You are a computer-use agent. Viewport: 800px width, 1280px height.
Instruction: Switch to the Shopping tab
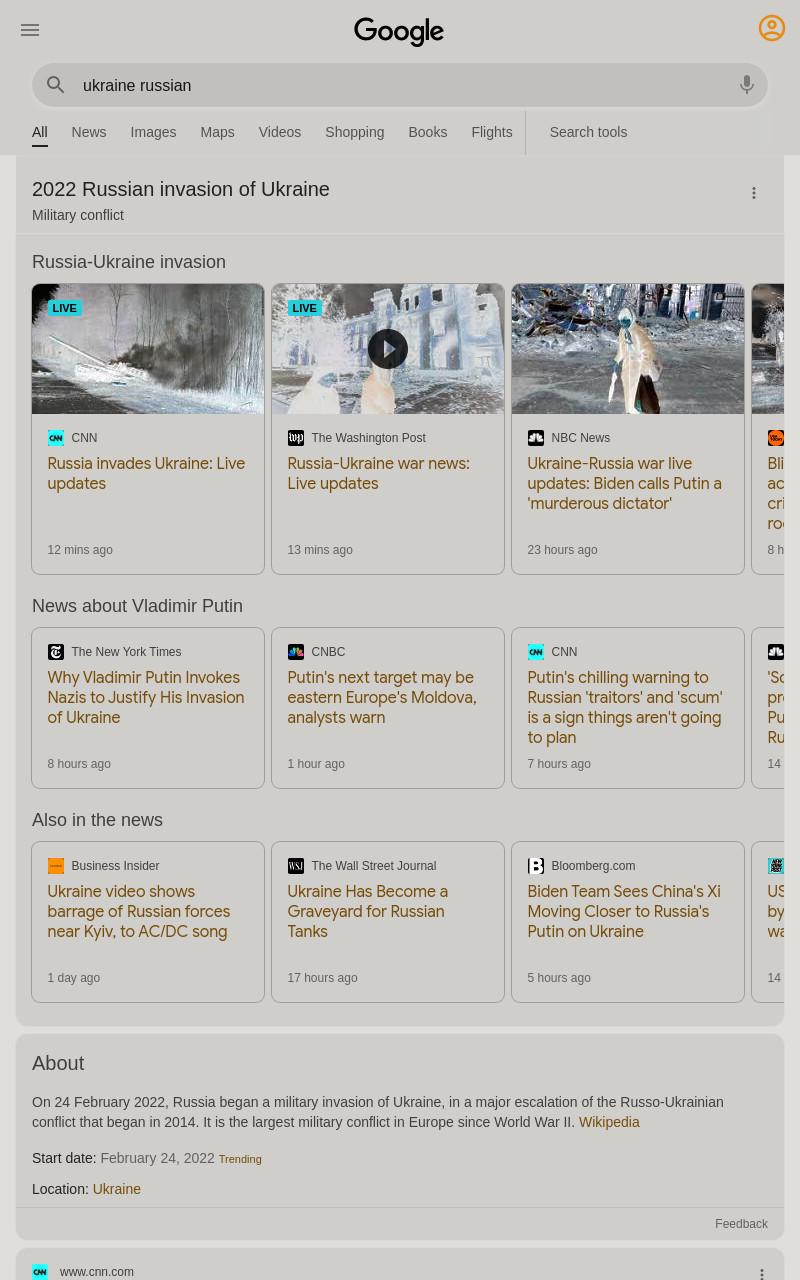[x=354, y=132]
